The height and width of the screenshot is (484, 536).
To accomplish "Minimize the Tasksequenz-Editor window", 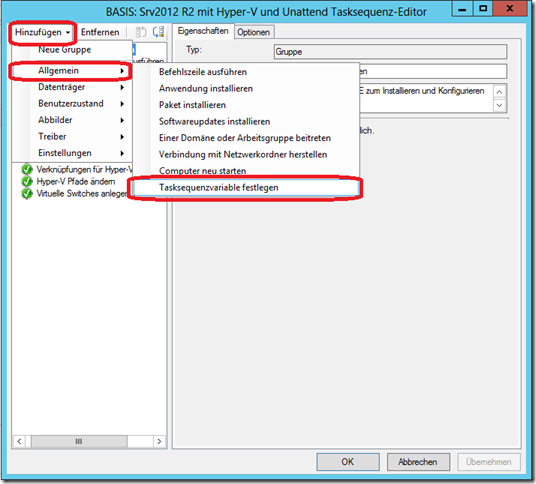I will tap(463, 9).
